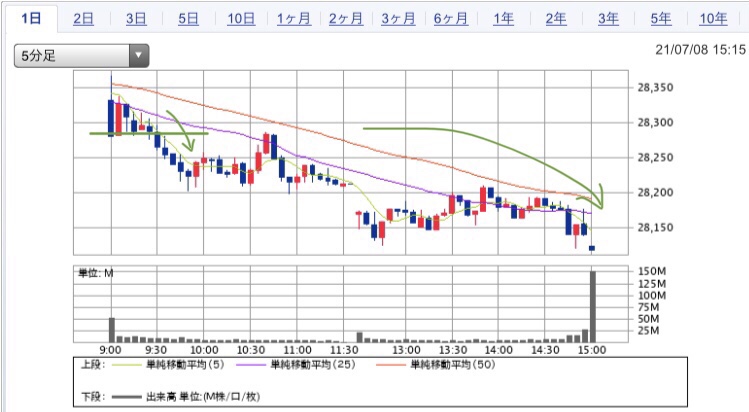Click the timestamp 21/07/08 15:15

coord(700,50)
